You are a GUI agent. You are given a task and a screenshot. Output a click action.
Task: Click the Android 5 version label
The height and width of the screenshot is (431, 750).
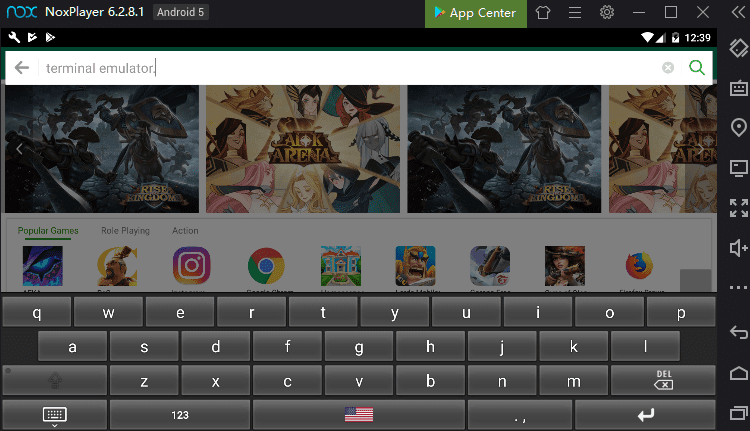coord(180,12)
